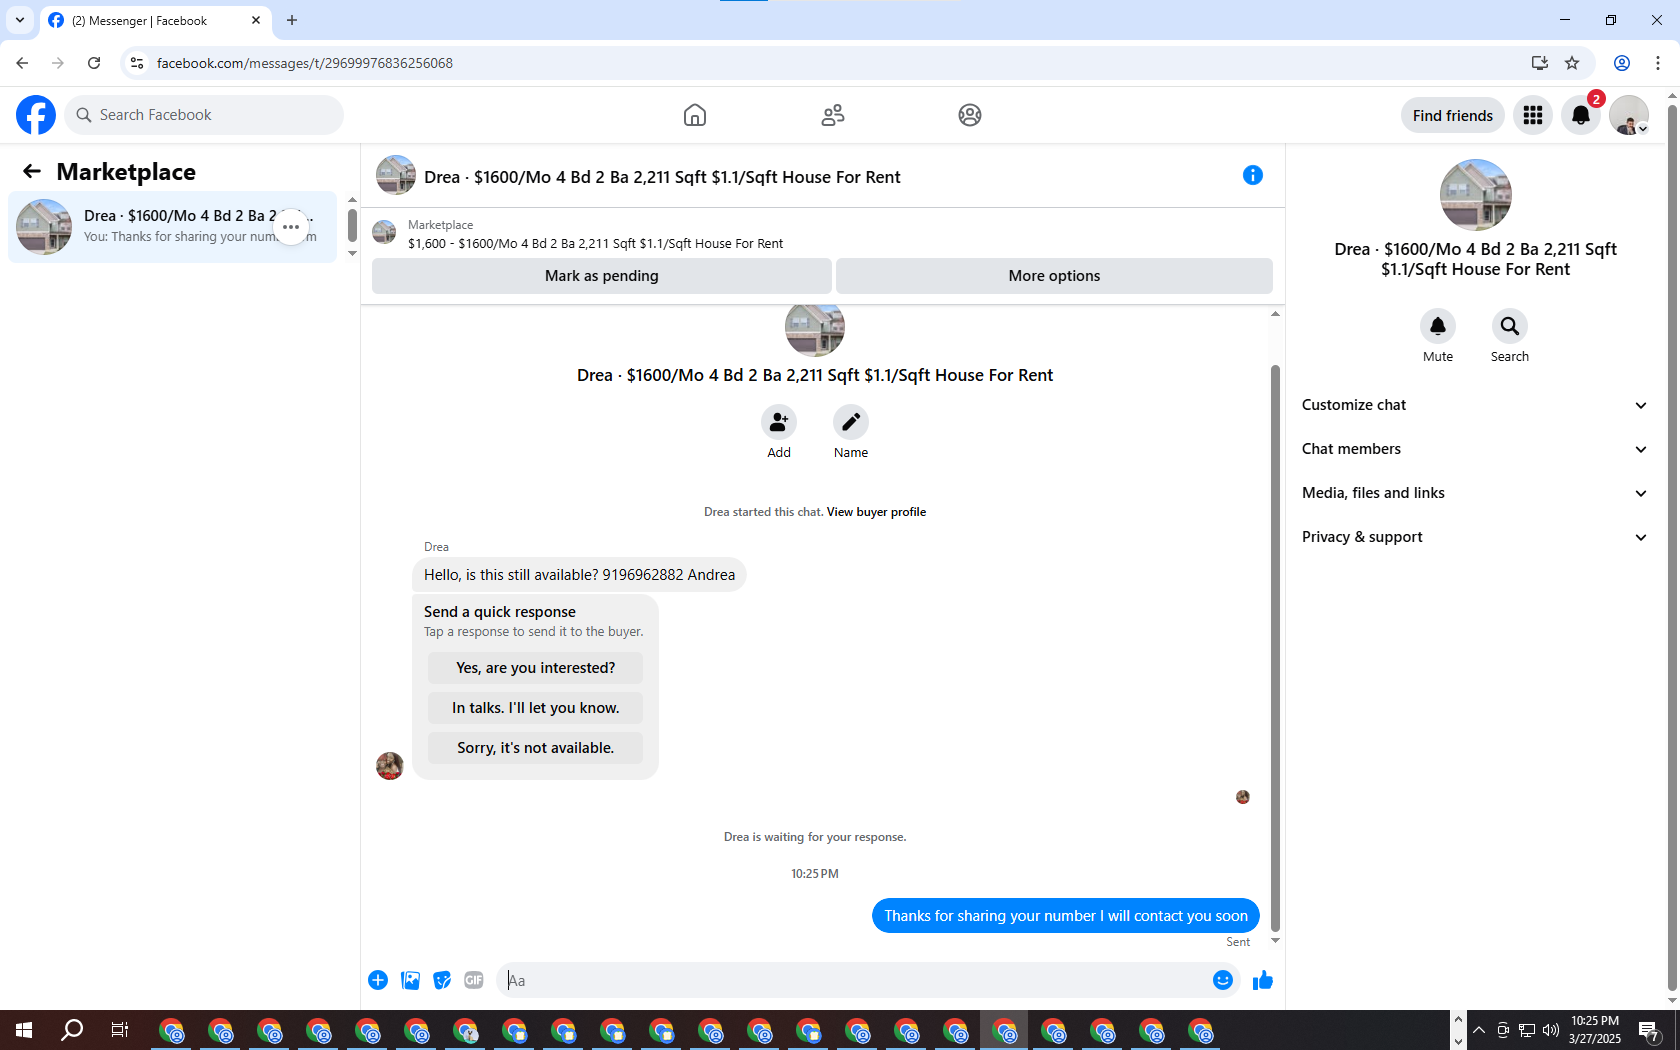The image size is (1680, 1050).
Task: Focus the Search Facebook field
Action: [x=204, y=115]
